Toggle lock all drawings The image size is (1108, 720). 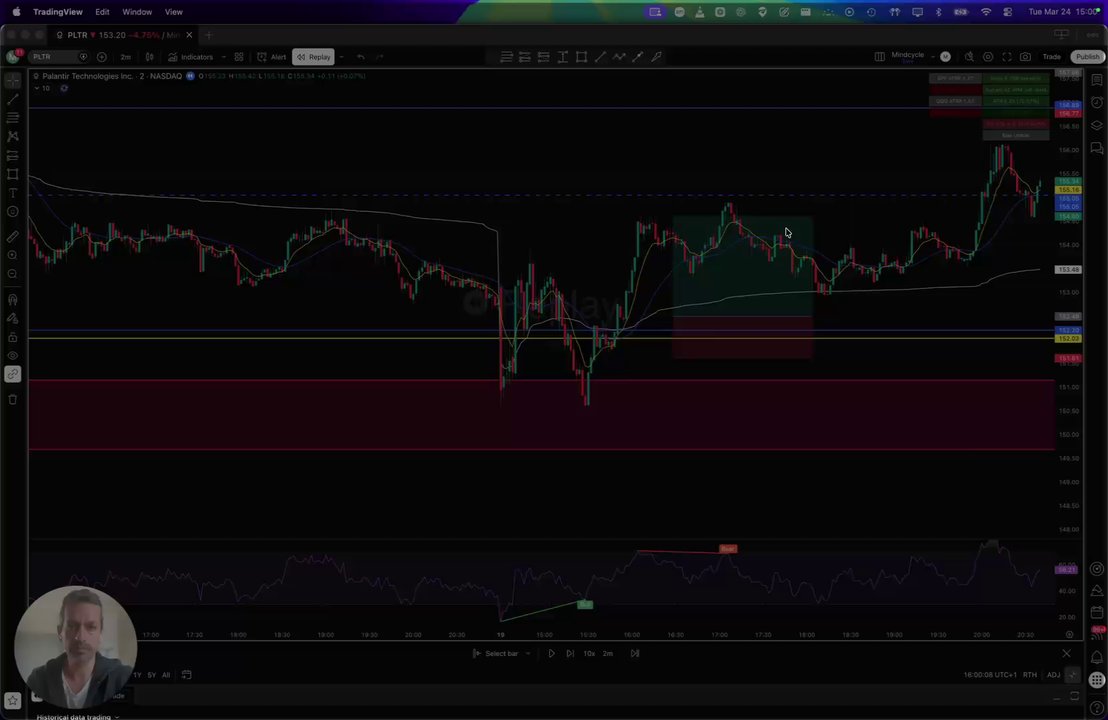[x=13, y=337]
